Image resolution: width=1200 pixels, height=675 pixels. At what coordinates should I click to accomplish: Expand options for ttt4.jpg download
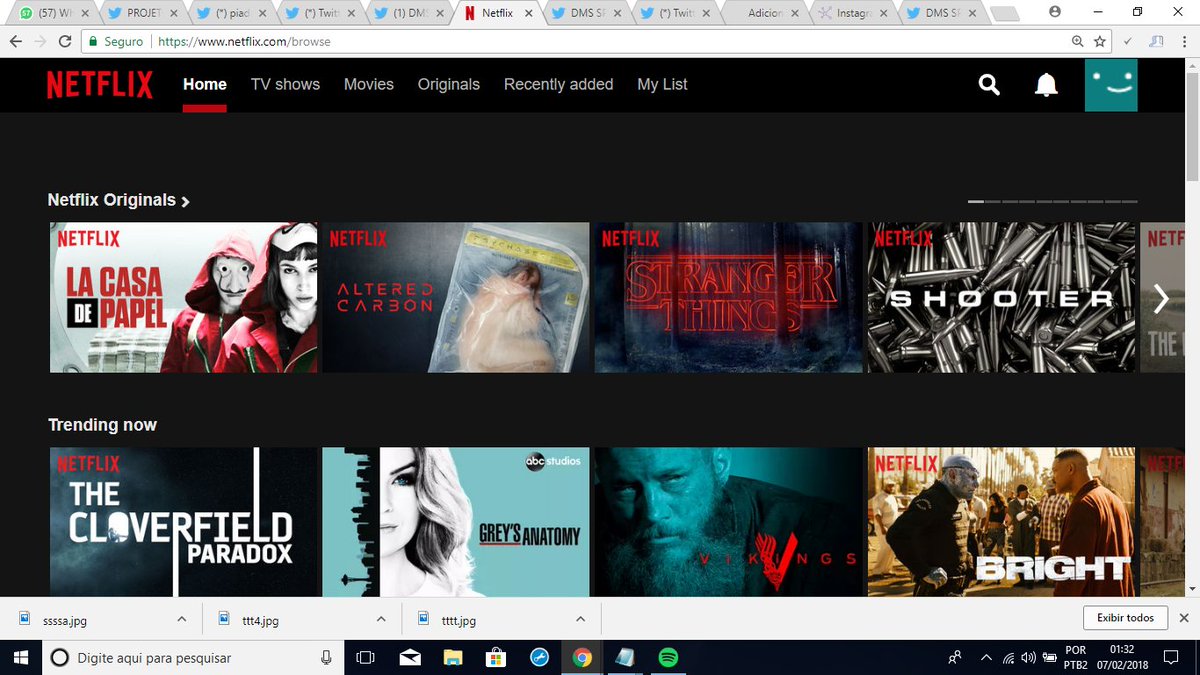tap(381, 620)
